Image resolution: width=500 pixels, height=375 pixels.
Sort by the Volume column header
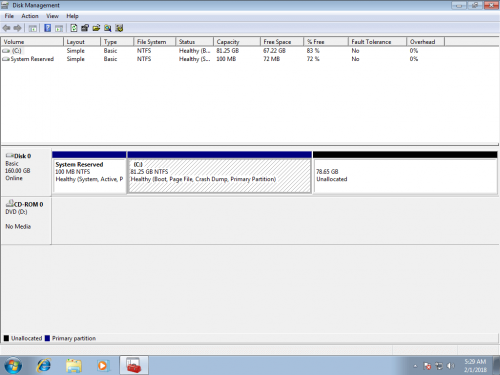coord(32,42)
